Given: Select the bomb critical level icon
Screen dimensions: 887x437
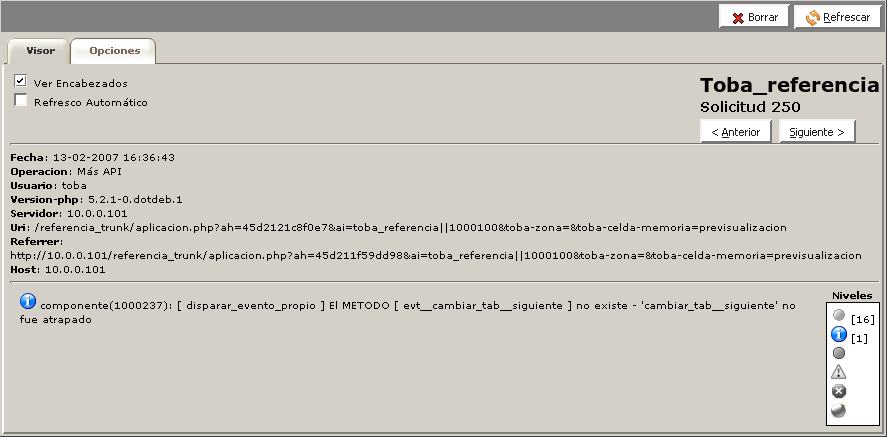Looking at the screenshot, I should (x=839, y=410).
